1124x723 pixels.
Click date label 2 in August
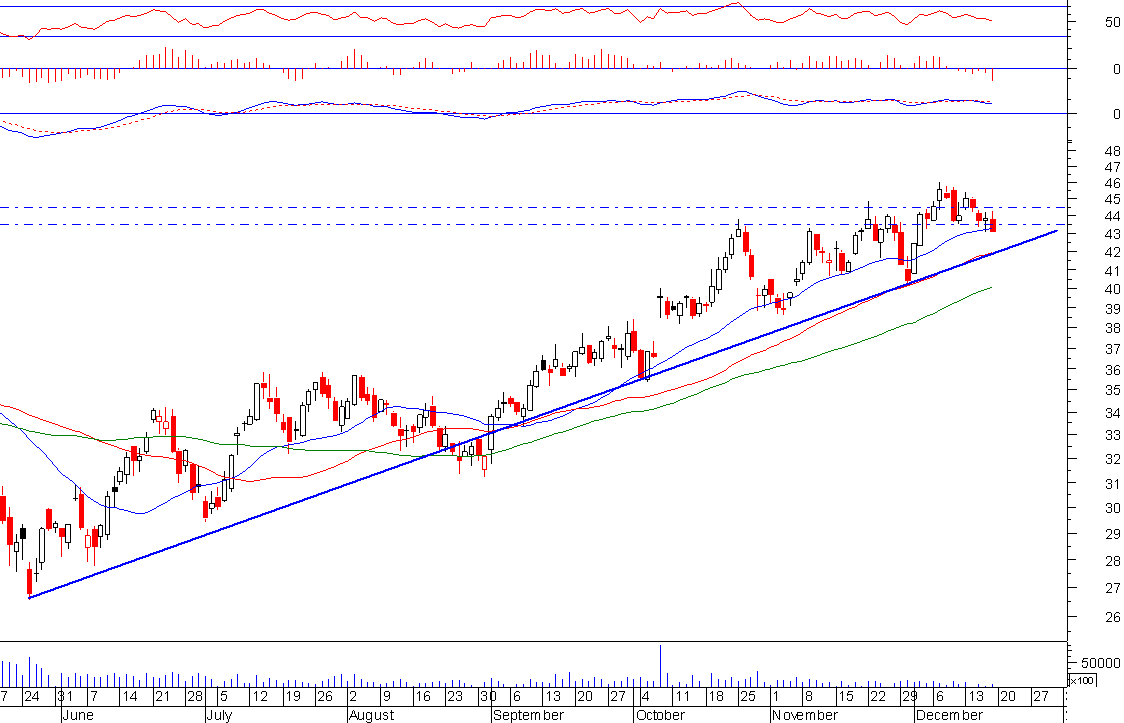click(x=353, y=697)
